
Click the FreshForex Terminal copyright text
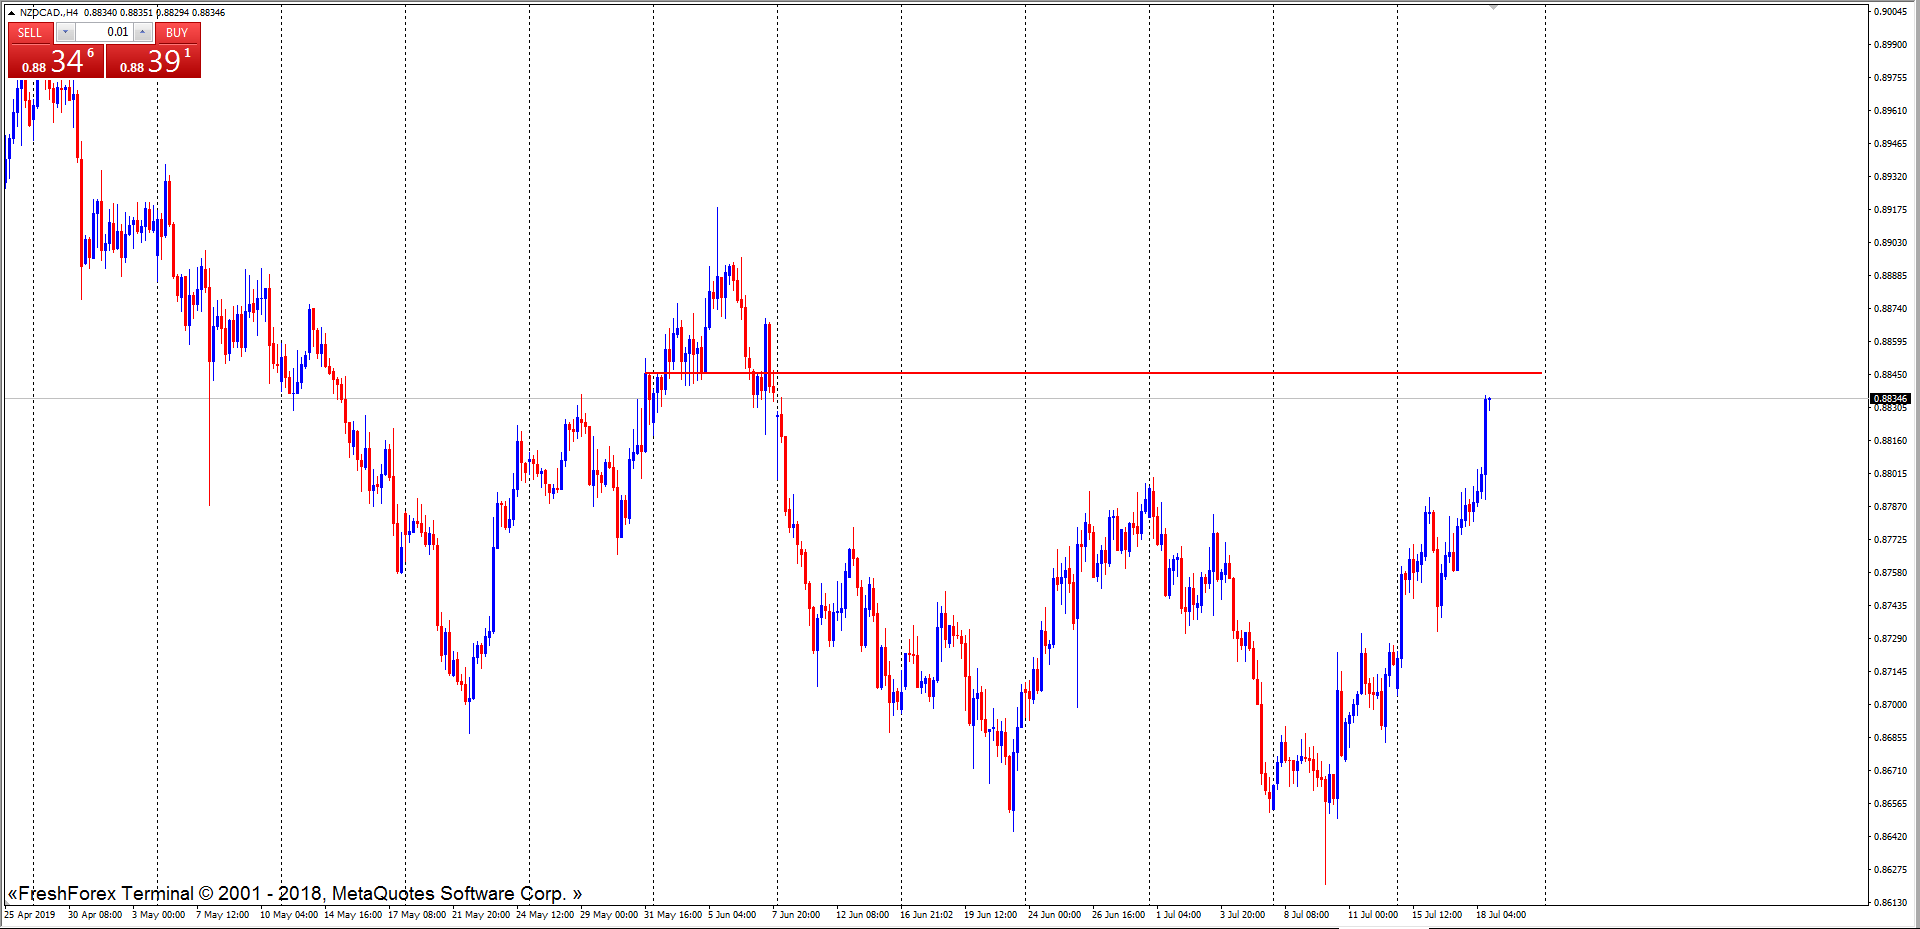coord(295,893)
